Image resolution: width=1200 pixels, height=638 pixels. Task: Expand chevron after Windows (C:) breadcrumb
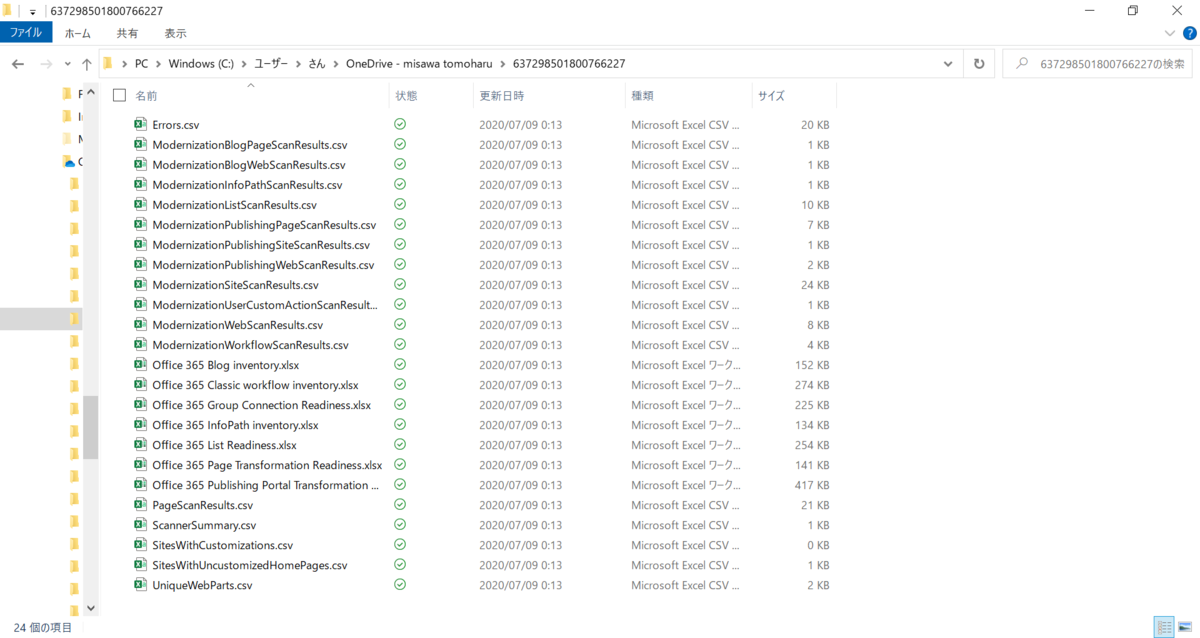(x=244, y=64)
